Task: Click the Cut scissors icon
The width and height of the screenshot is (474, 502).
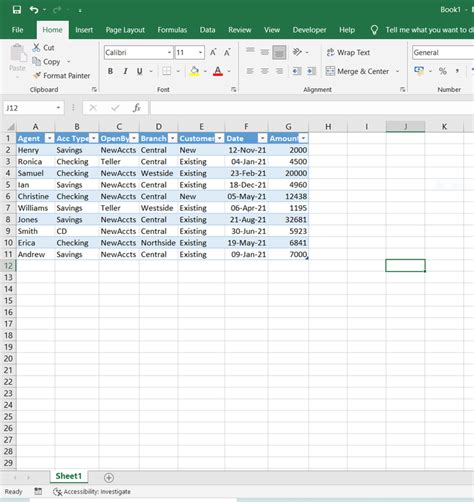Action: tap(36, 47)
